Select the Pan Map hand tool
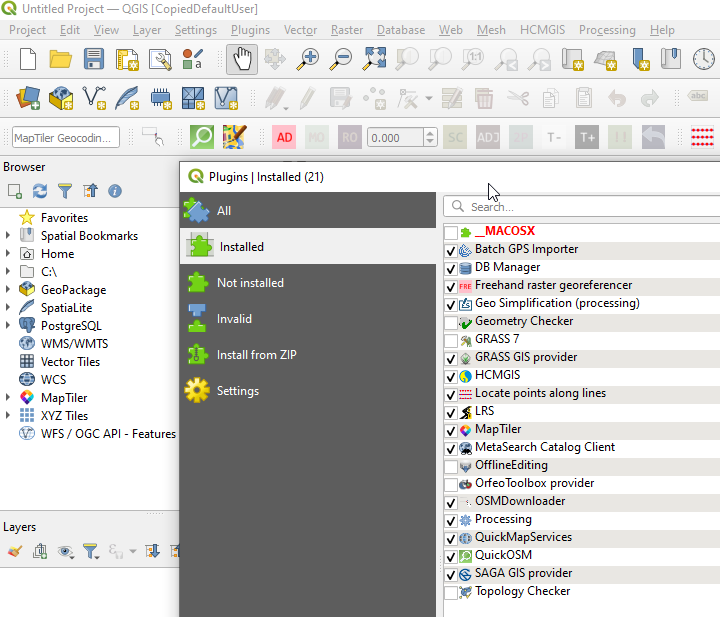The image size is (720, 617). 242,59
